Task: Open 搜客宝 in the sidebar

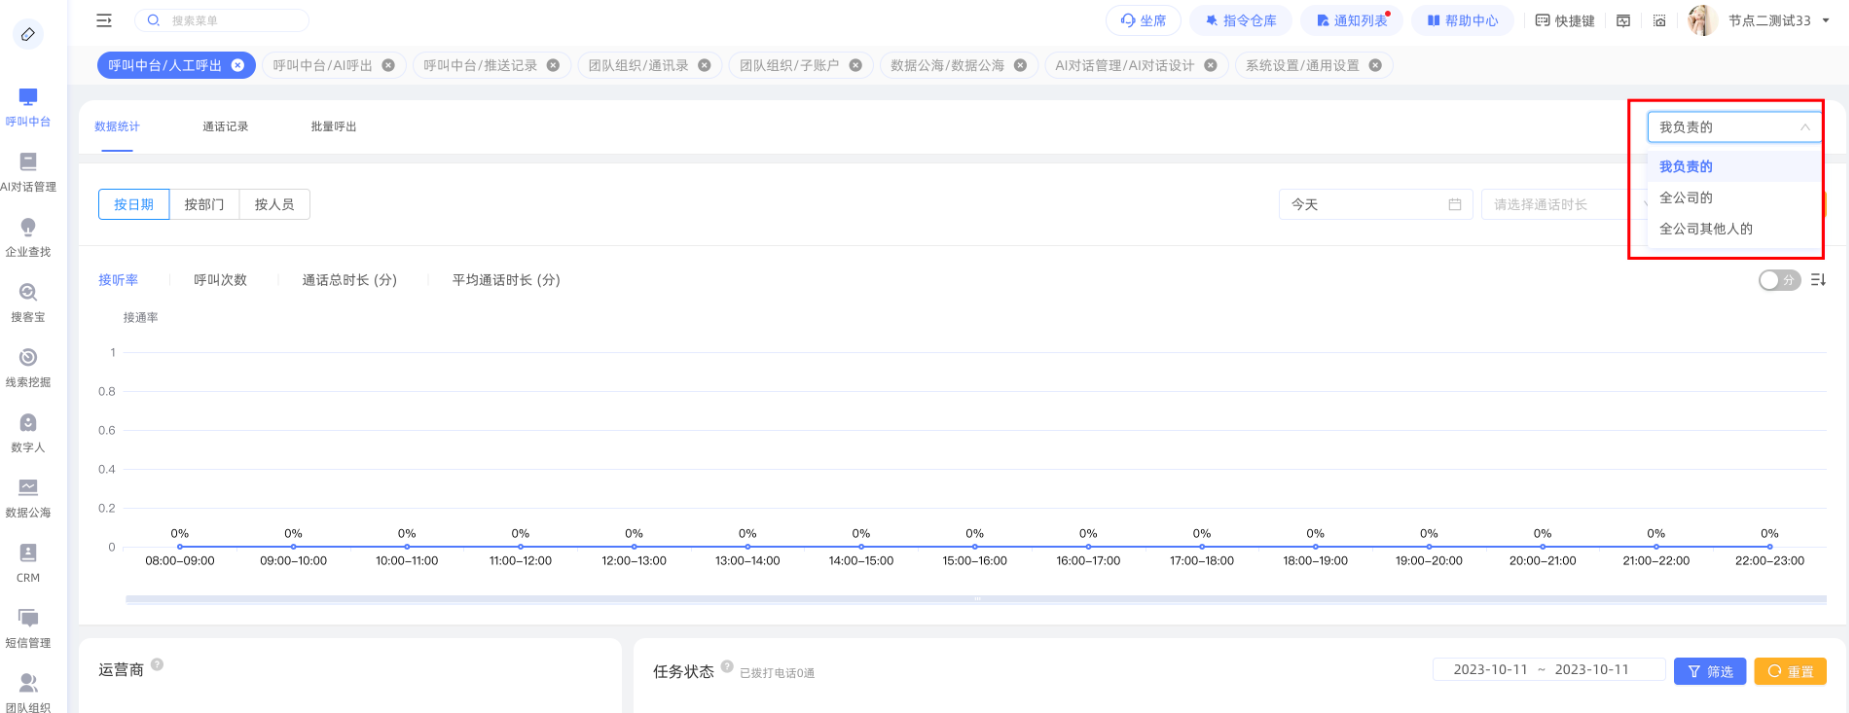Action: pos(28,293)
